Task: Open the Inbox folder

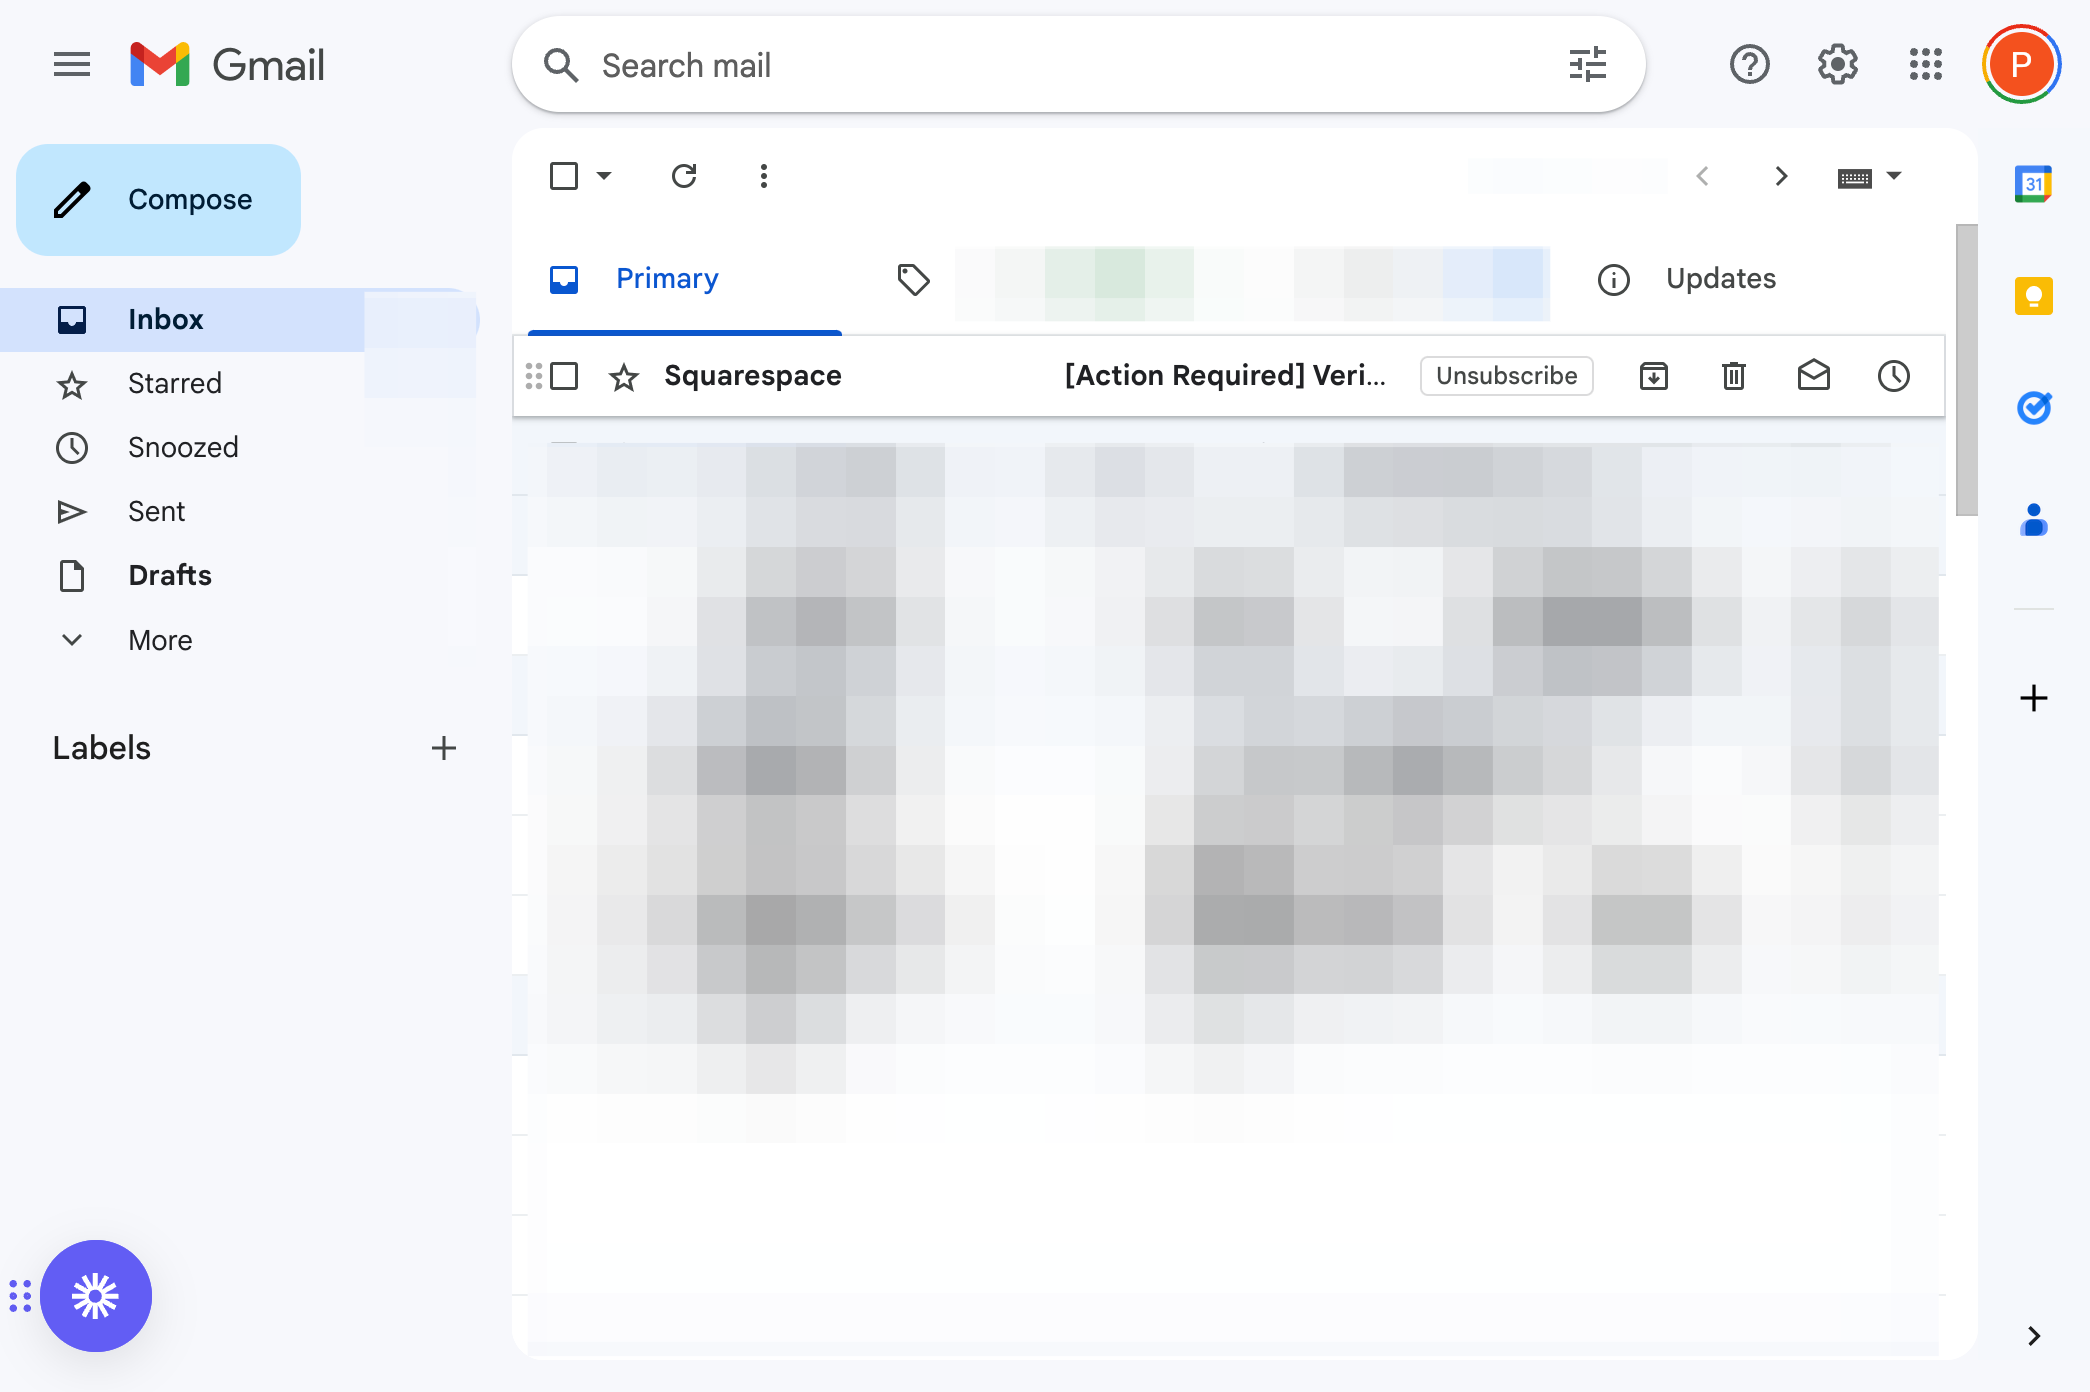Action: point(240,320)
